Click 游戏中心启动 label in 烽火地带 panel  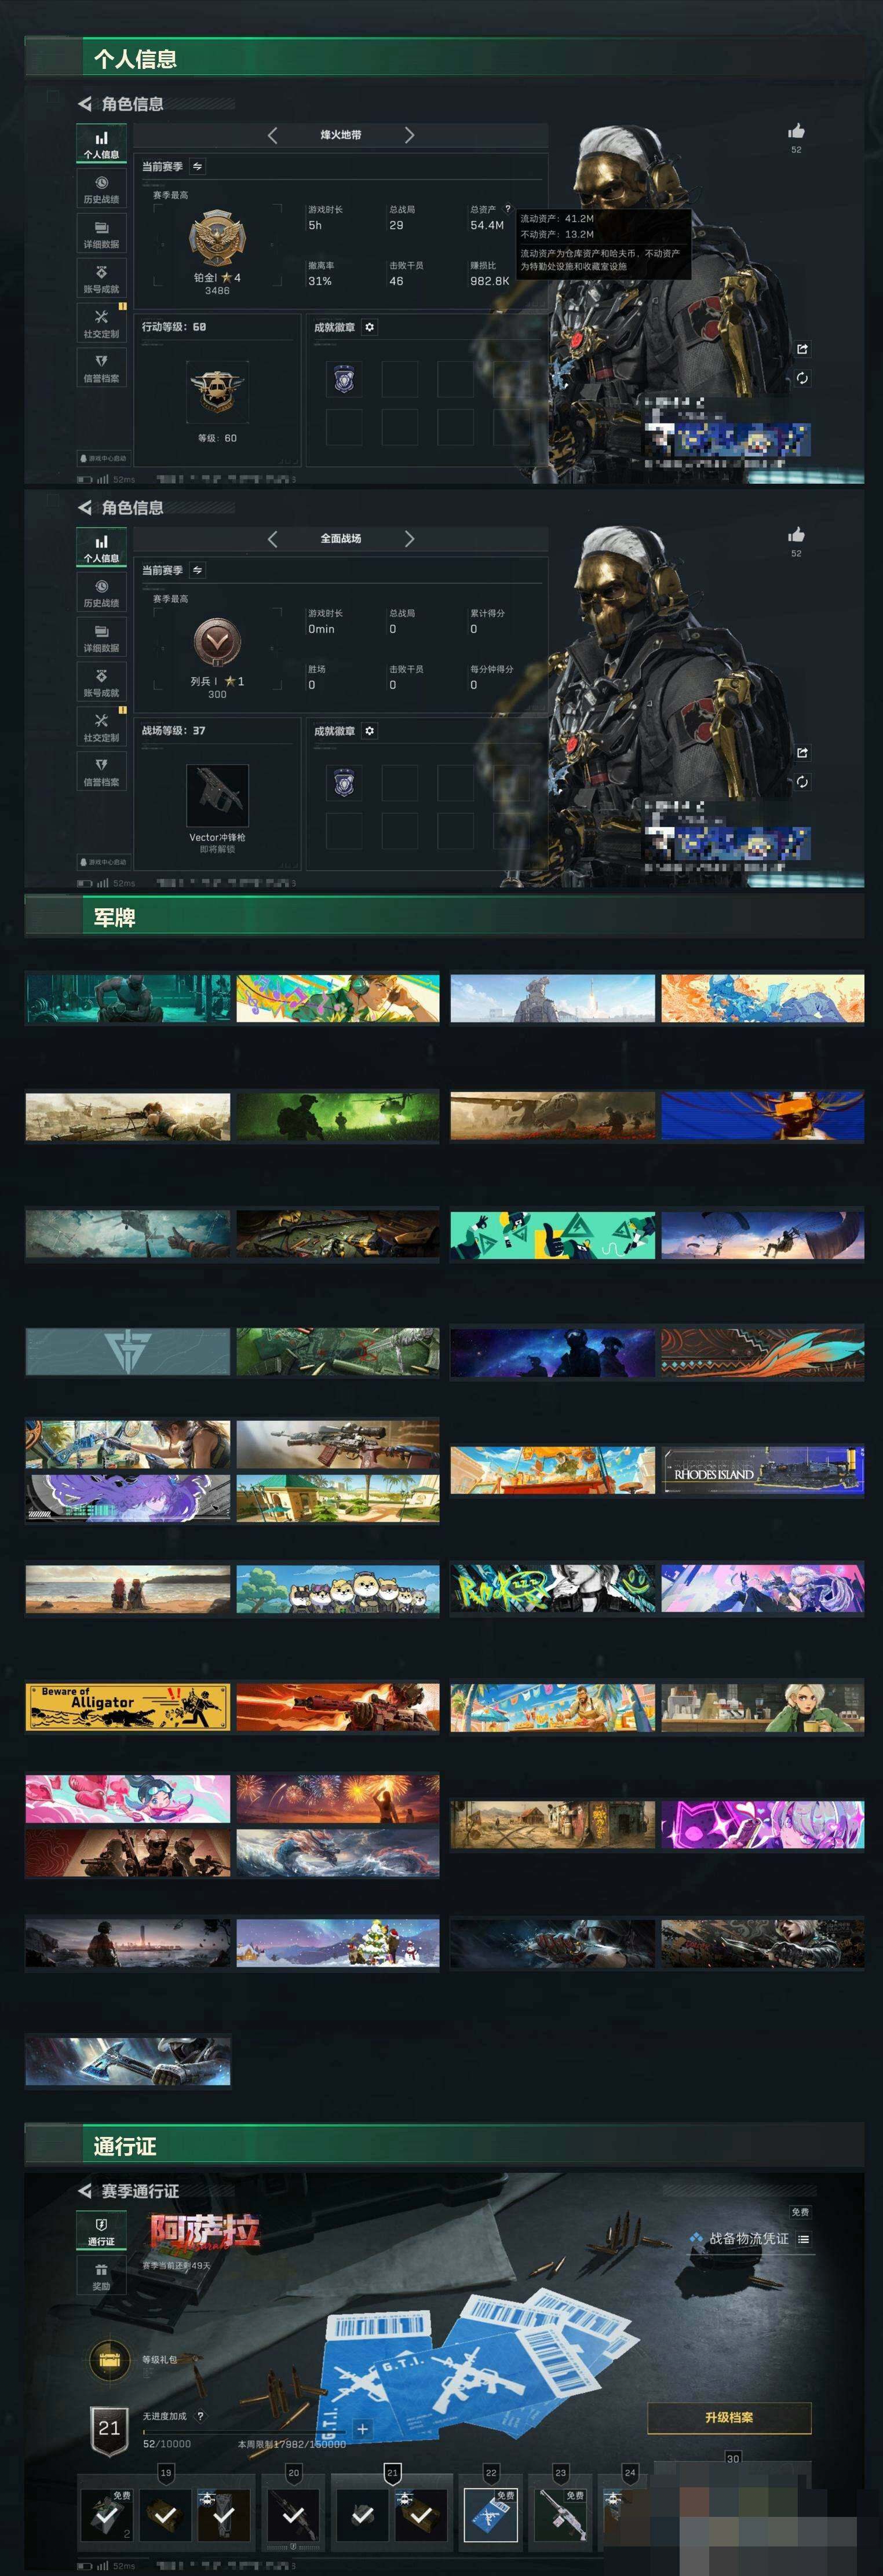coord(103,458)
